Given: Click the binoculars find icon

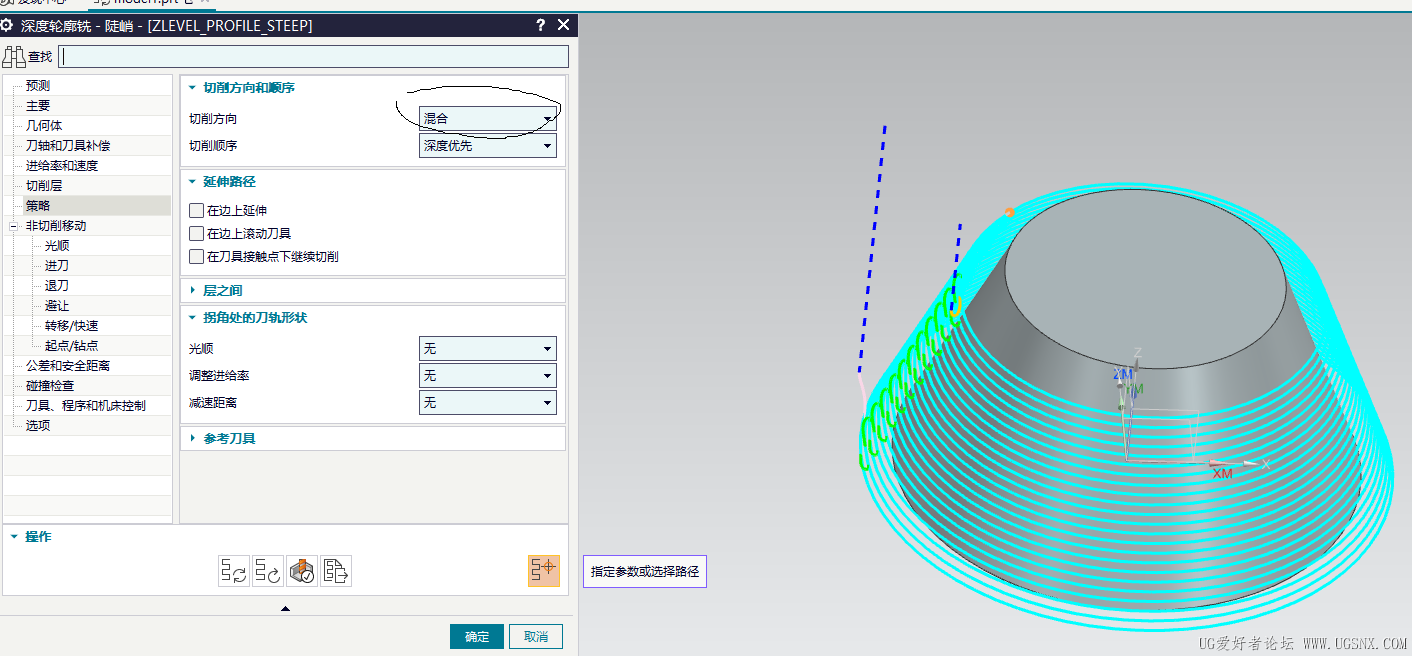Looking at the screenshot, I should coord(14,56).
